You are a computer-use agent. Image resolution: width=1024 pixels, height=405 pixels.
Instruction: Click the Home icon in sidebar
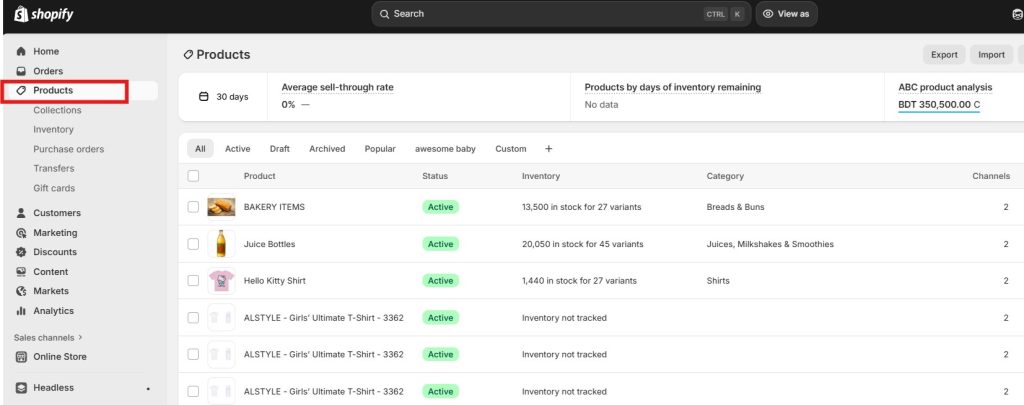tap(21, 51)
